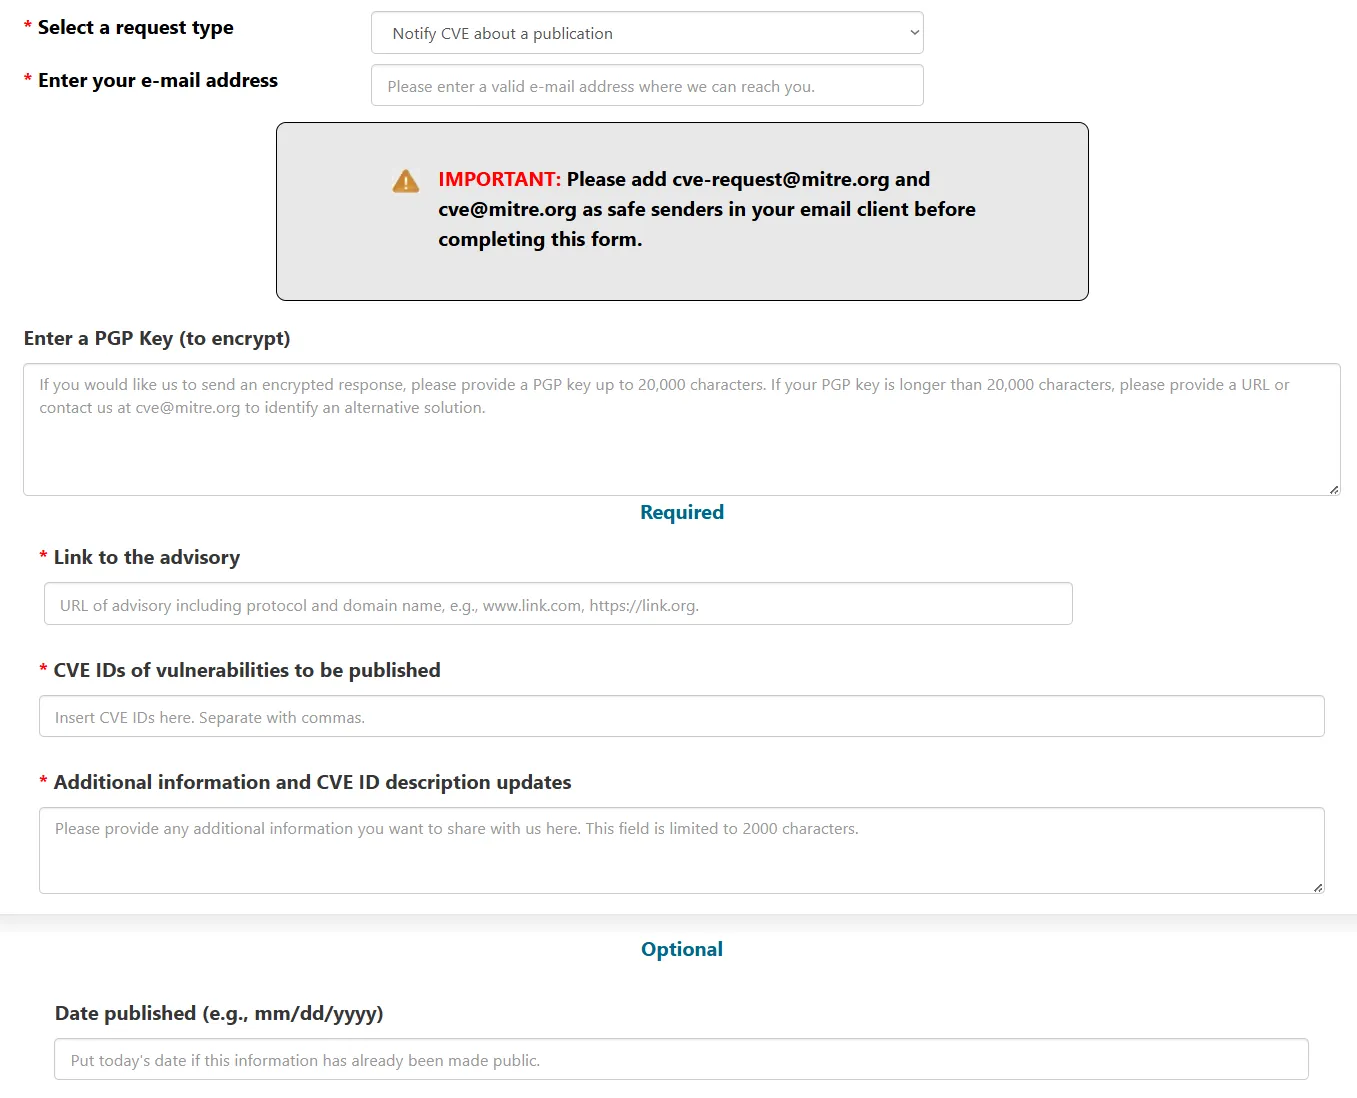Click the 'Select a request type' label
Viewport: 1357px width, 1098px height.
(x=136, y=28)
